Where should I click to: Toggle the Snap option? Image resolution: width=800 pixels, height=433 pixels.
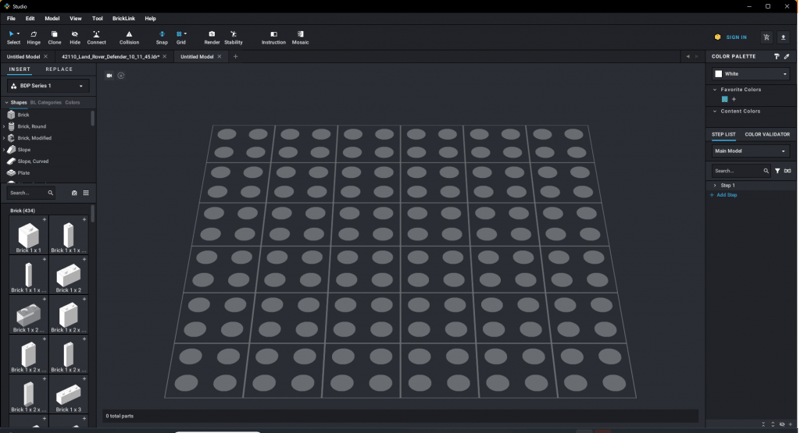[162, 37]
